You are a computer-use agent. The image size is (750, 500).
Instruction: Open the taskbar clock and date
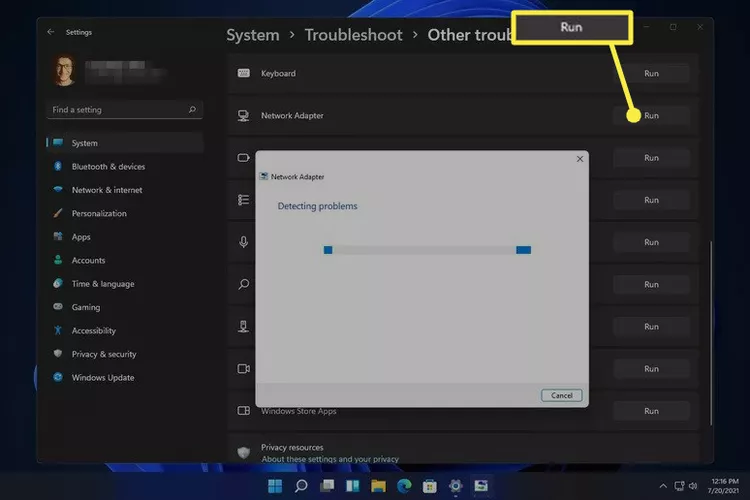tap(724, 486)
